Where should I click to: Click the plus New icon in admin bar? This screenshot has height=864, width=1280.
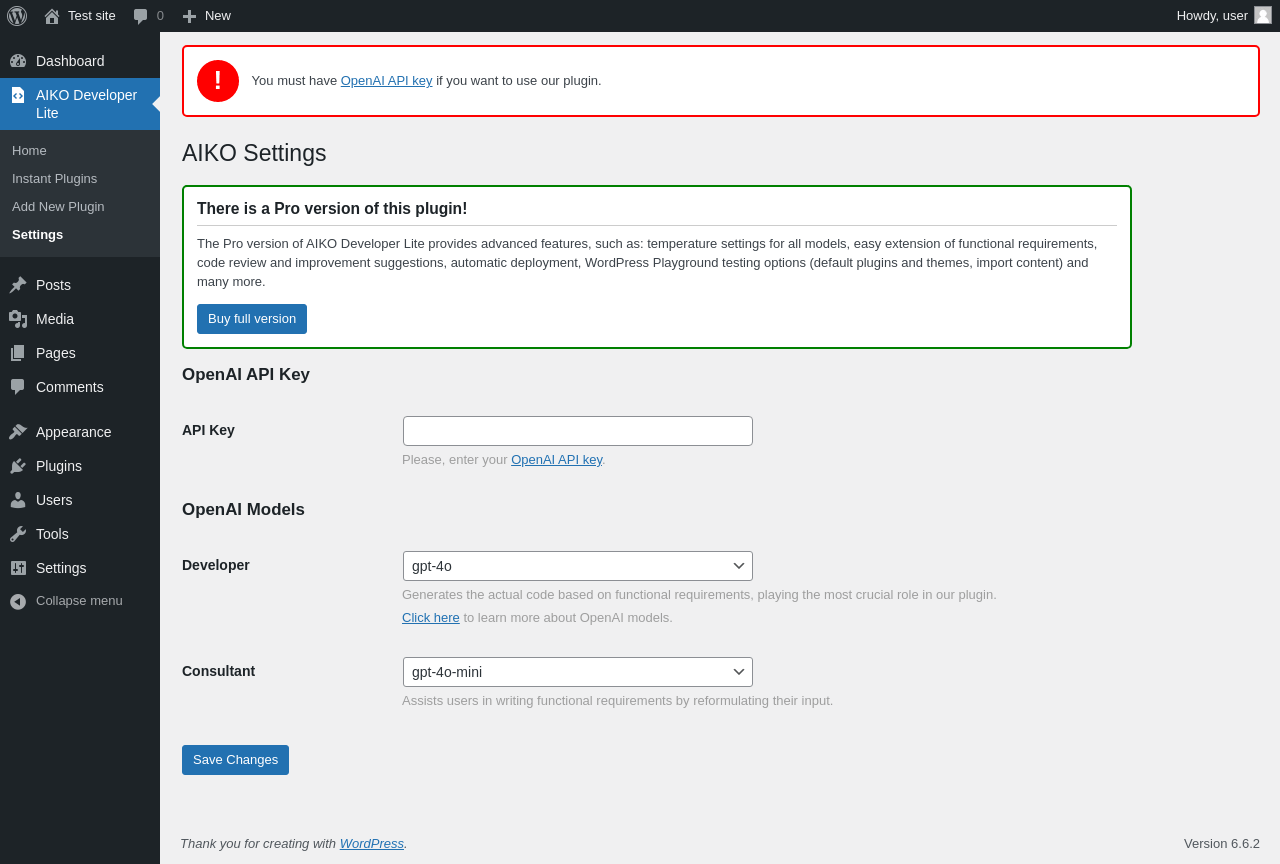[x=189, y=16]
